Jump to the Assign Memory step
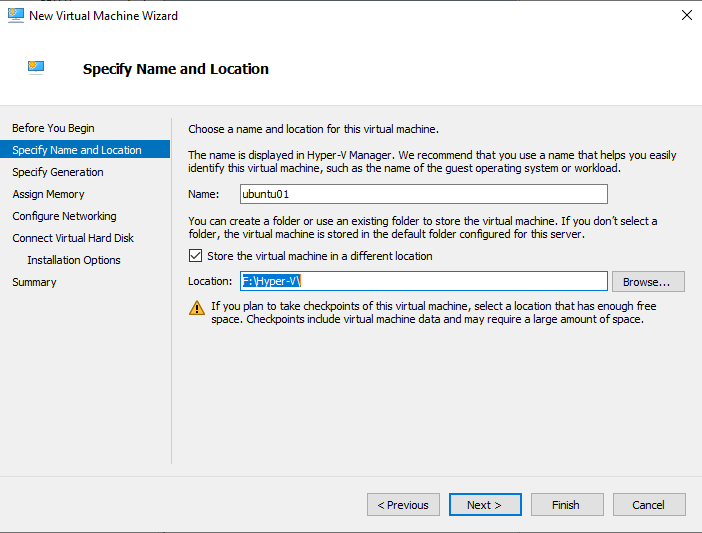 (x=48, y=194)
